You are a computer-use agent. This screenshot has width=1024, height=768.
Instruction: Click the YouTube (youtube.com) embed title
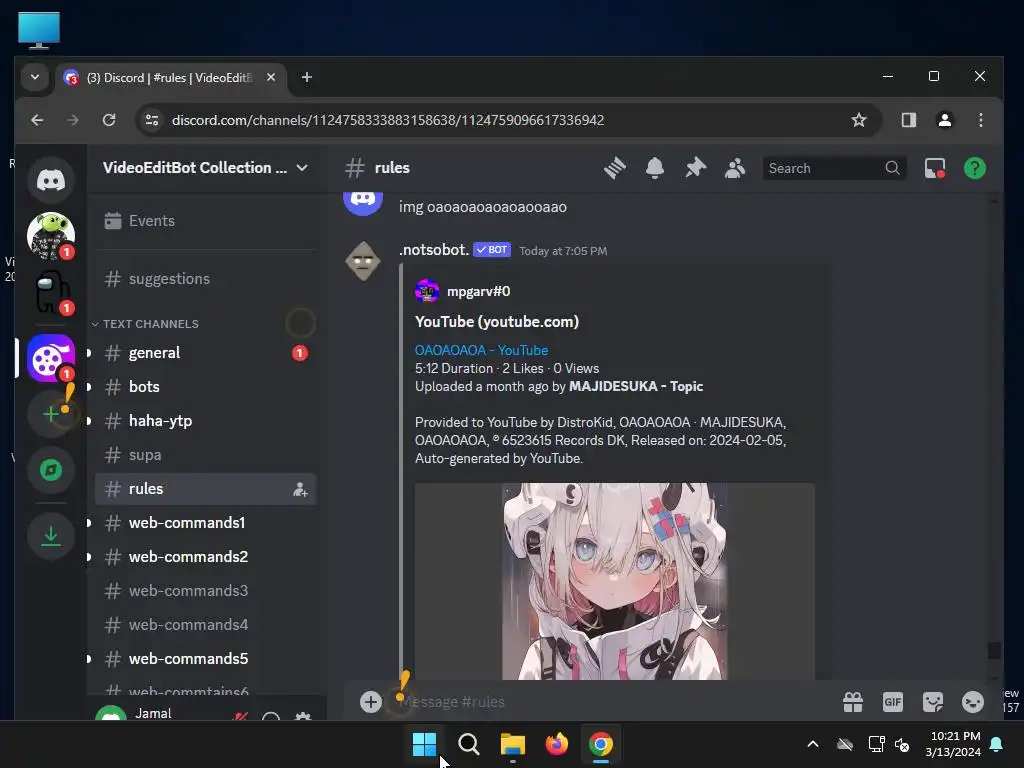[496, 321]
